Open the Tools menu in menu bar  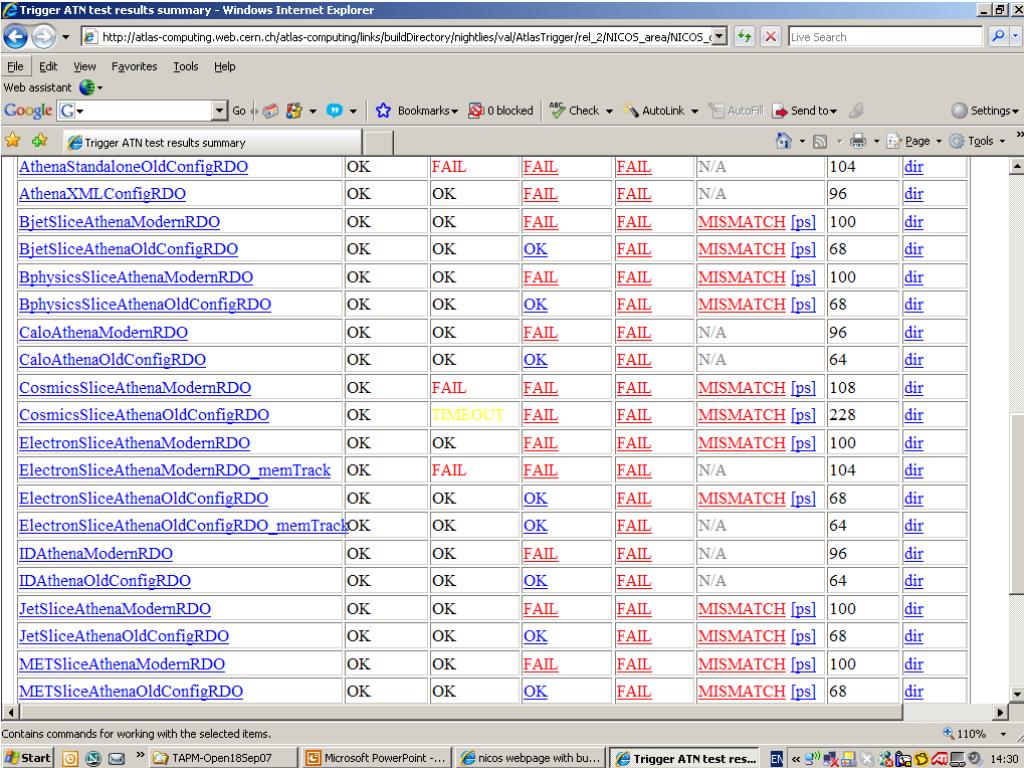[x=185, y=66]
